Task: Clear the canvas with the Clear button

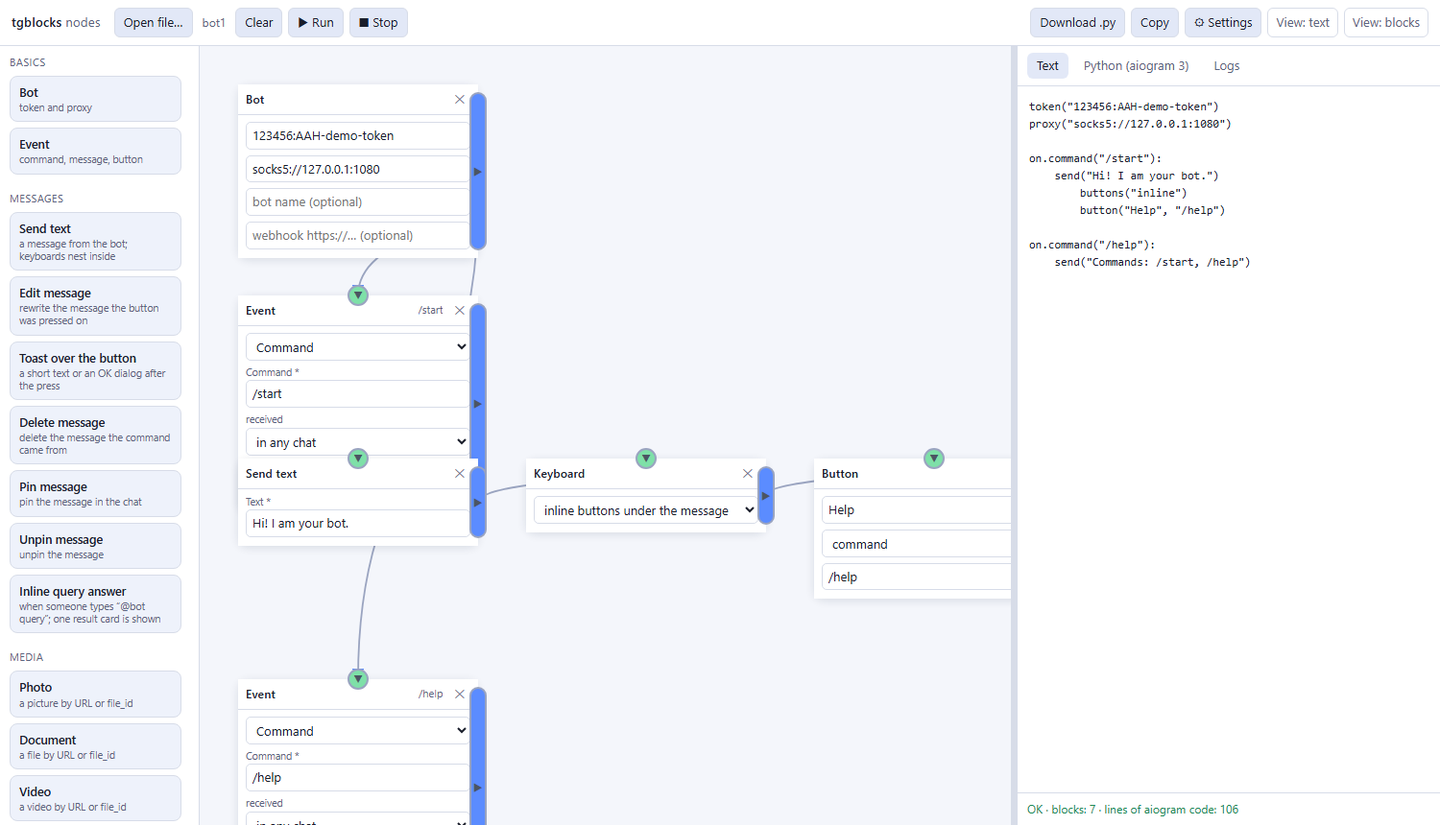Action: coord(259,23)
